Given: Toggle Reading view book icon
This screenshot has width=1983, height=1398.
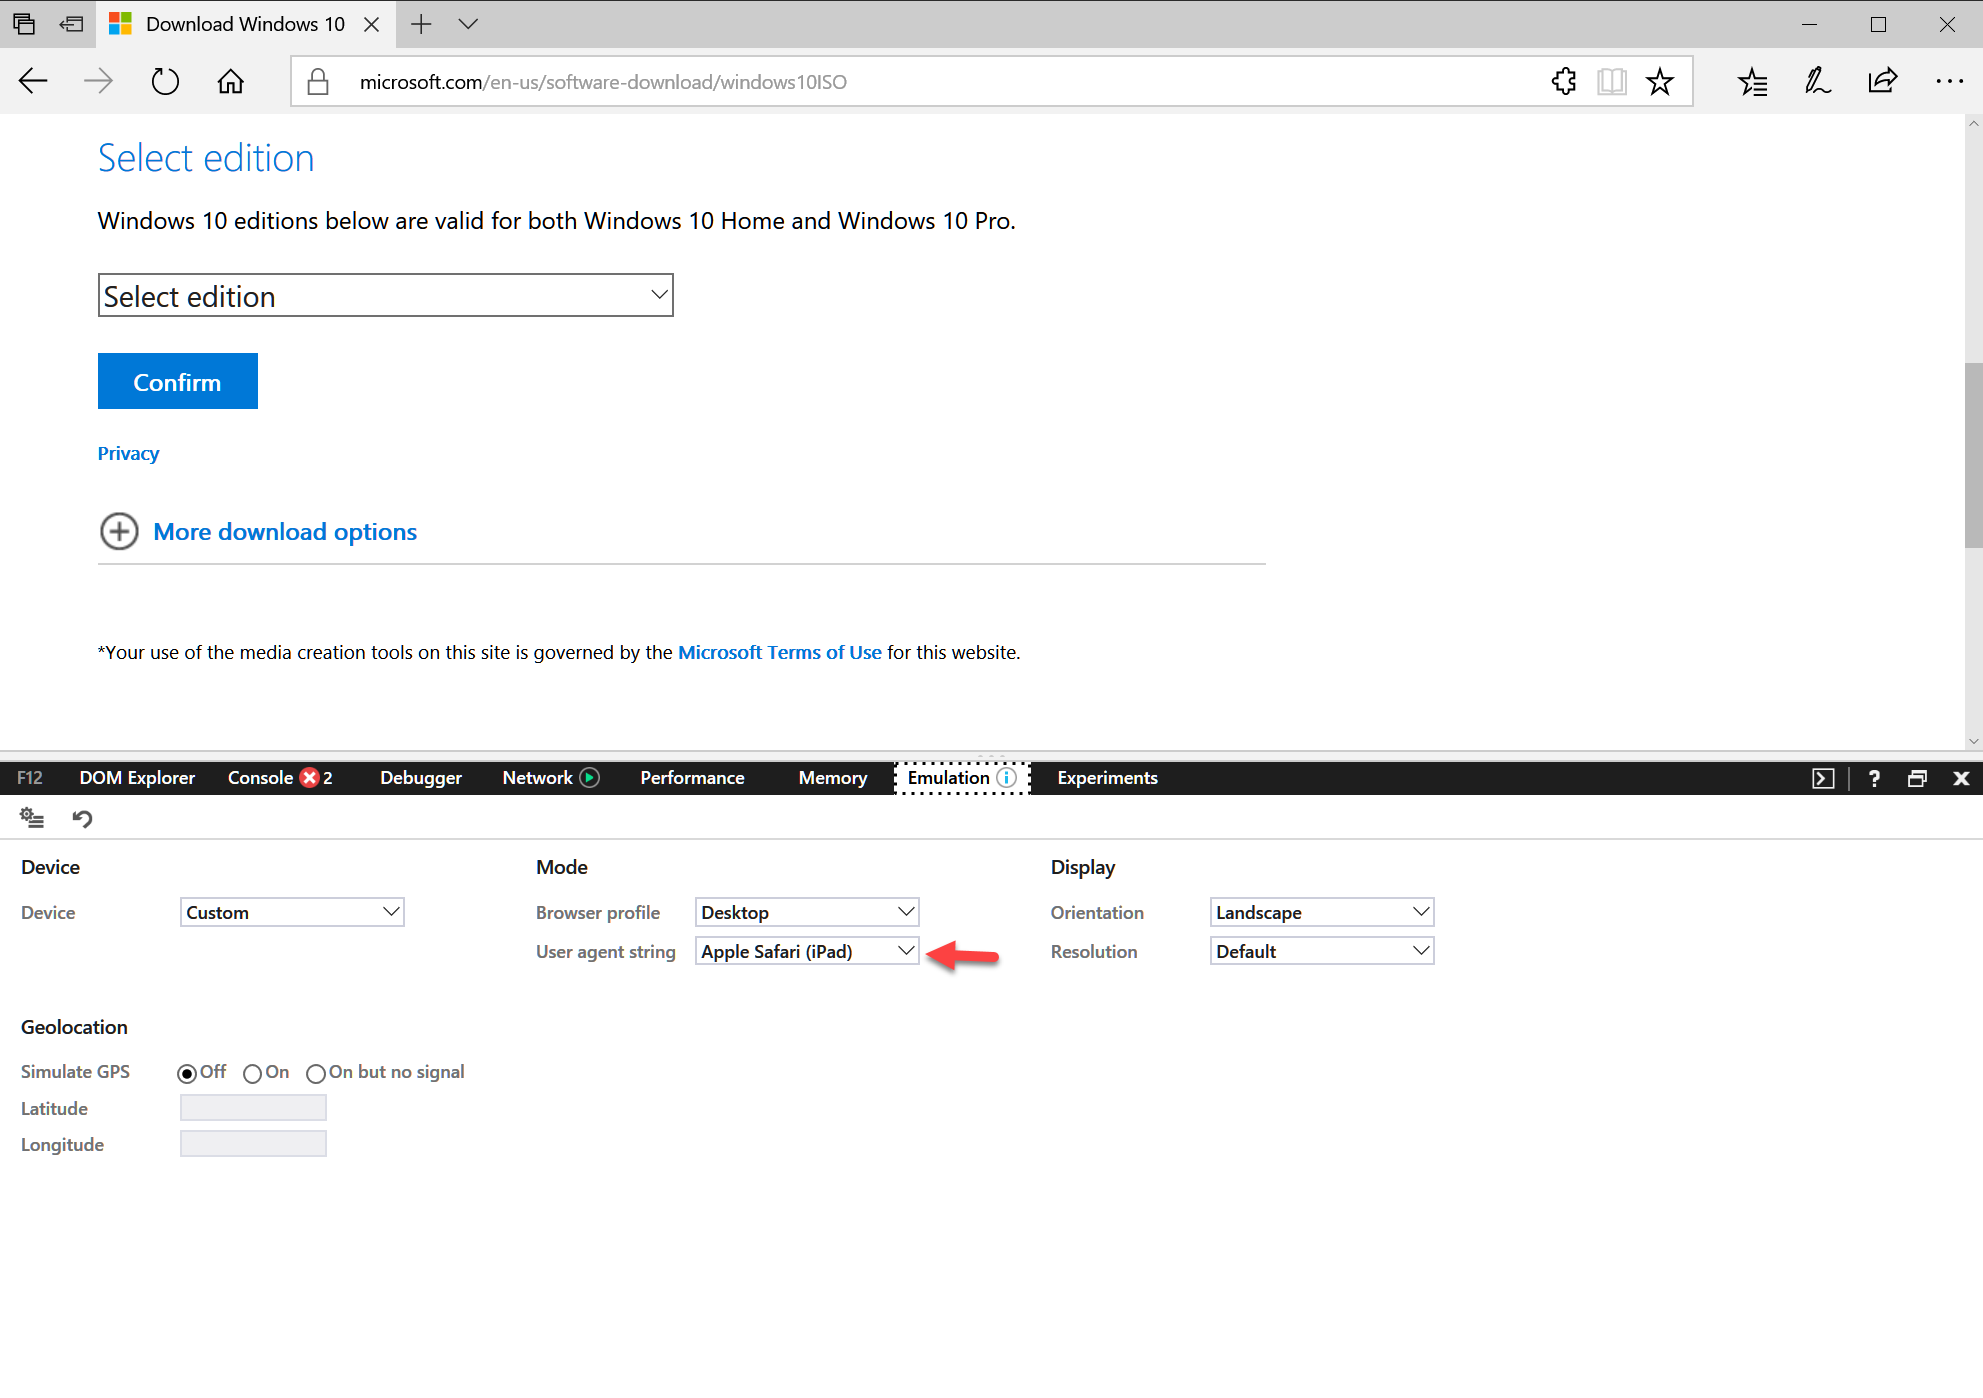Looking at the screenshot, I should point(1612,81).
